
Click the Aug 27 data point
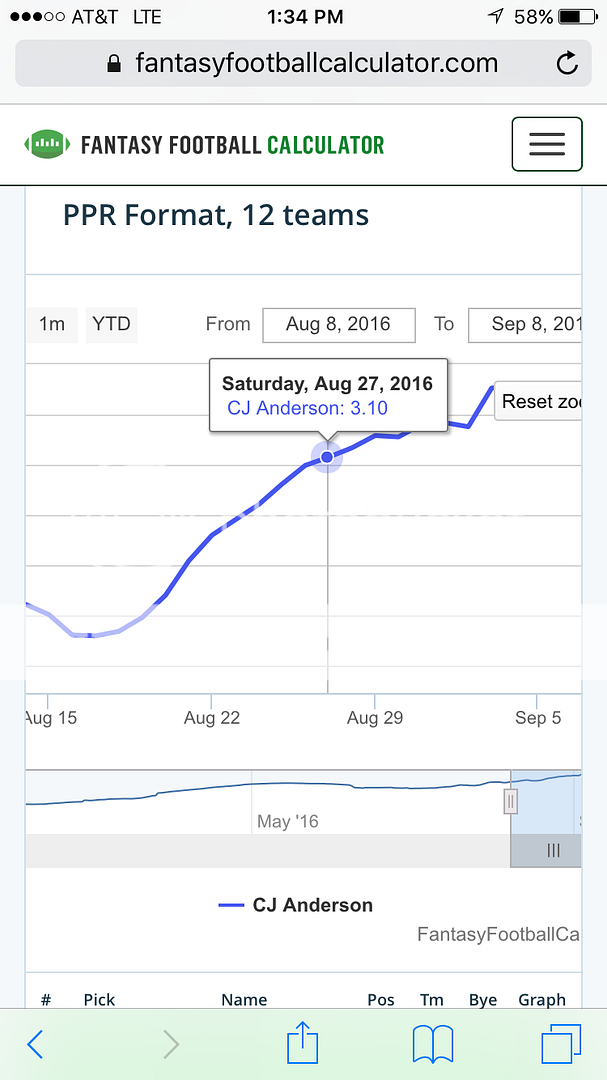[327, 457]
